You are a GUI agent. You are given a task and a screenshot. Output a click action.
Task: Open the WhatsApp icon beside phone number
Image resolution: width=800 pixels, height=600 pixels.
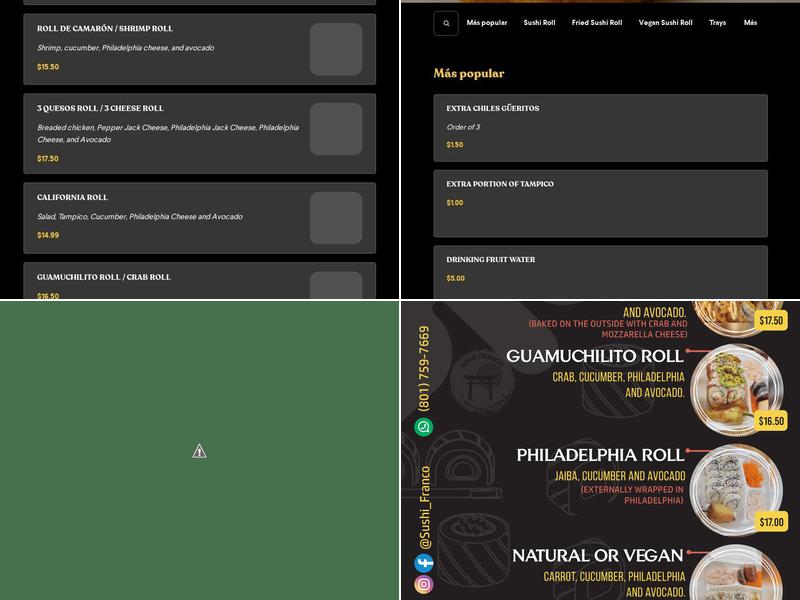click(423, 427)
